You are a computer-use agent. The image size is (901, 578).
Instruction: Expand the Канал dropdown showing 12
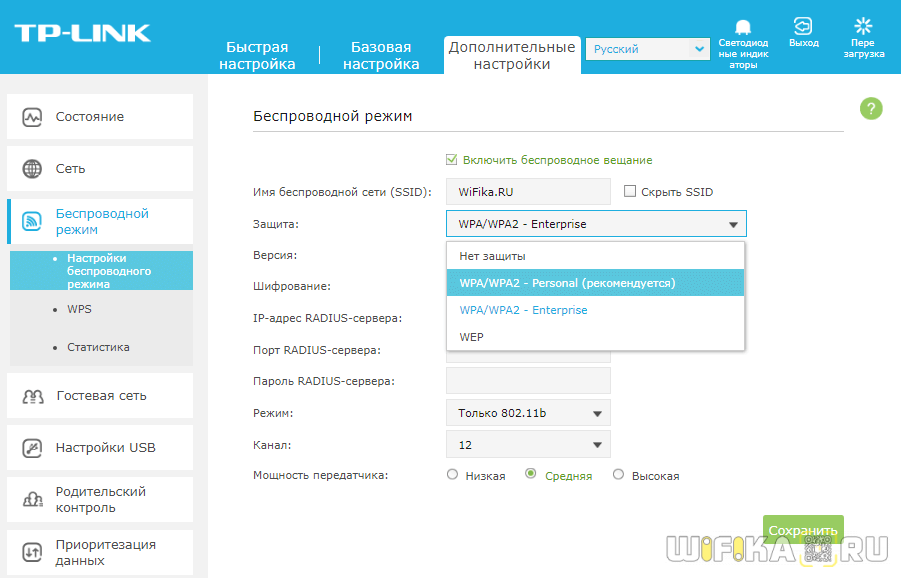pyautogui.click(x=527, y=445)
